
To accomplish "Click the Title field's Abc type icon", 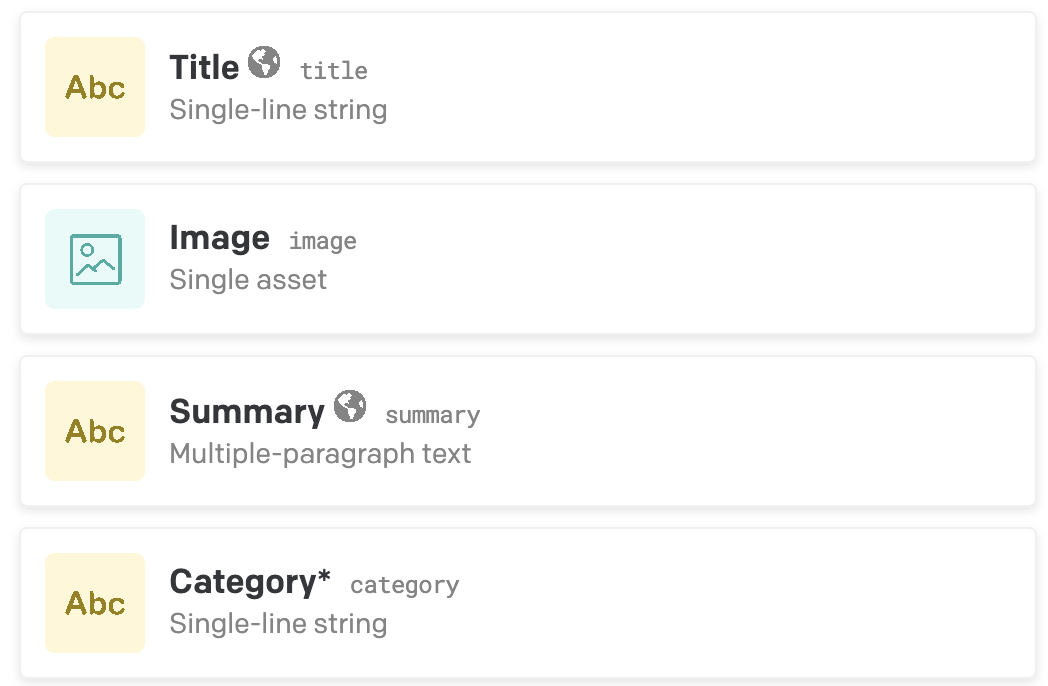I will pyautogui.click(x=95, y=87).
